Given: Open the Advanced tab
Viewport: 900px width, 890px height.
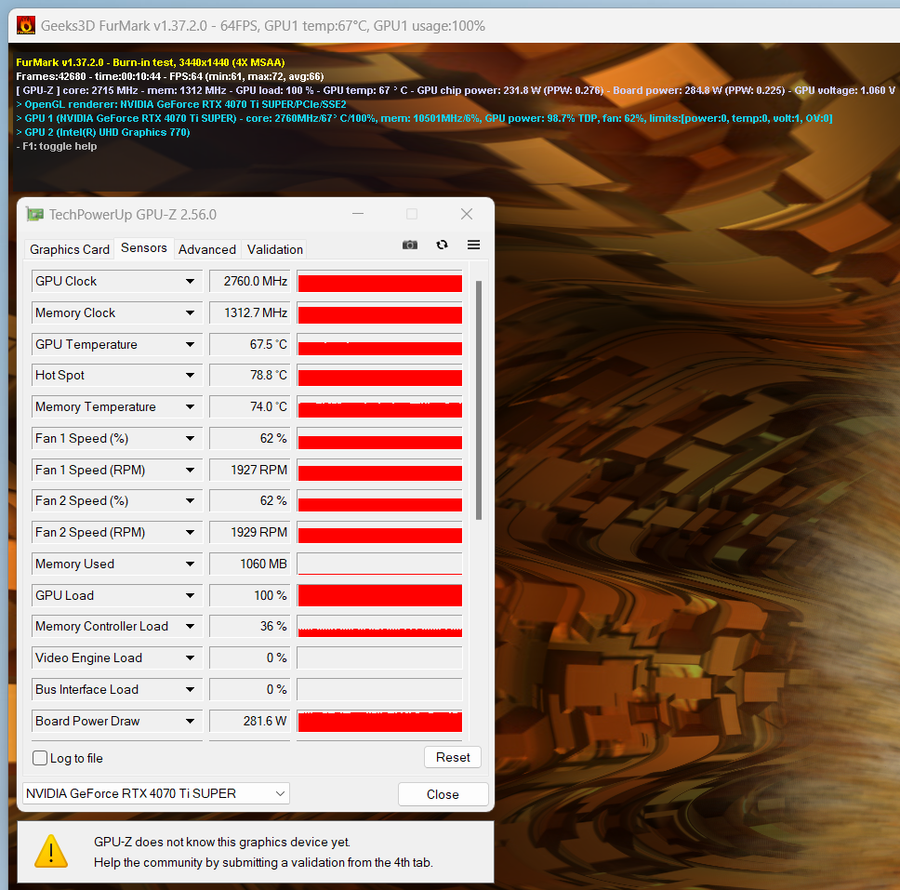Looking at the screenshot, I should pyautogui.click(x=207, y=250).
